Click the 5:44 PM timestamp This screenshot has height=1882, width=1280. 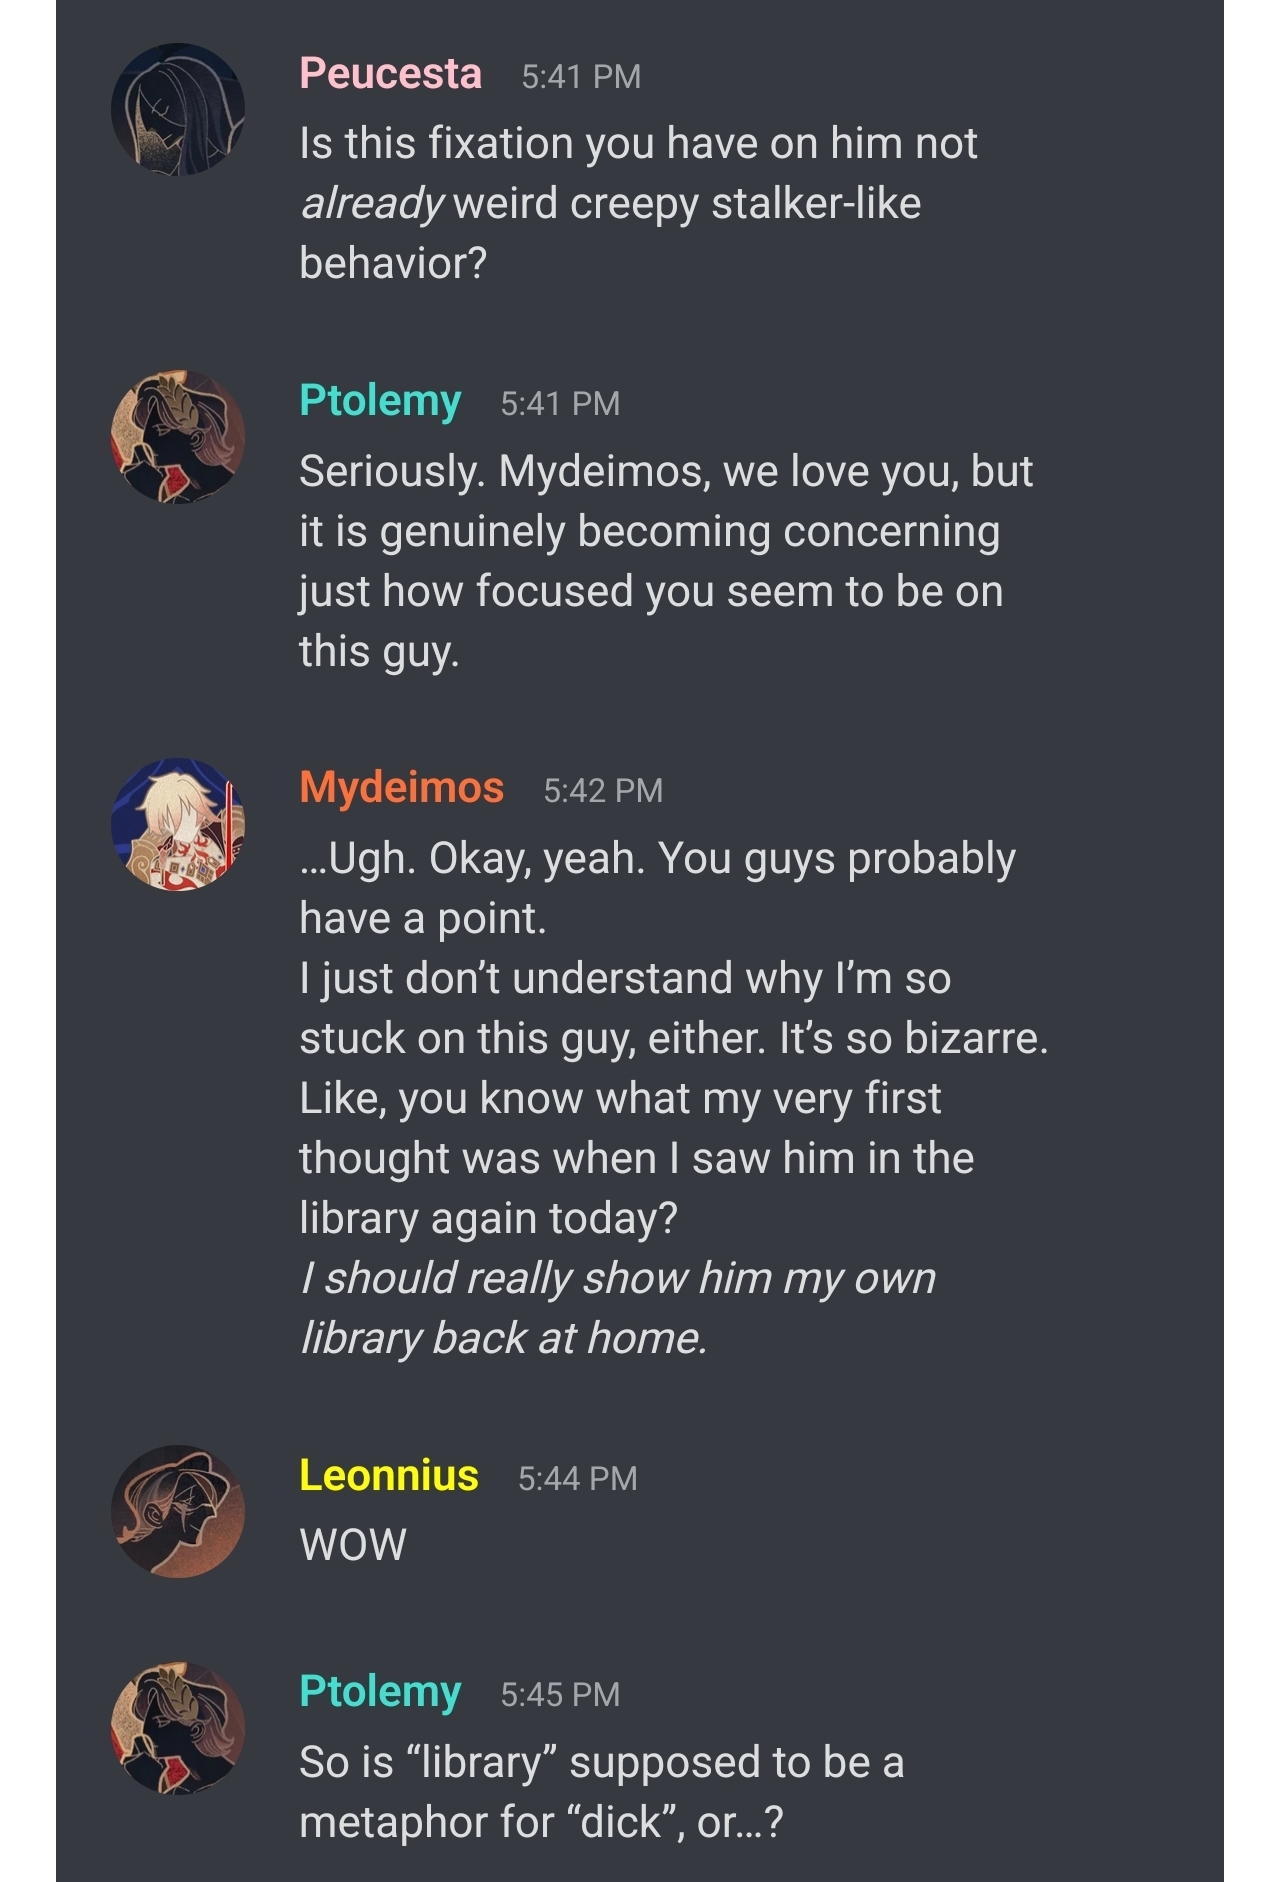pyautogui.click(x=577, y=1479)
